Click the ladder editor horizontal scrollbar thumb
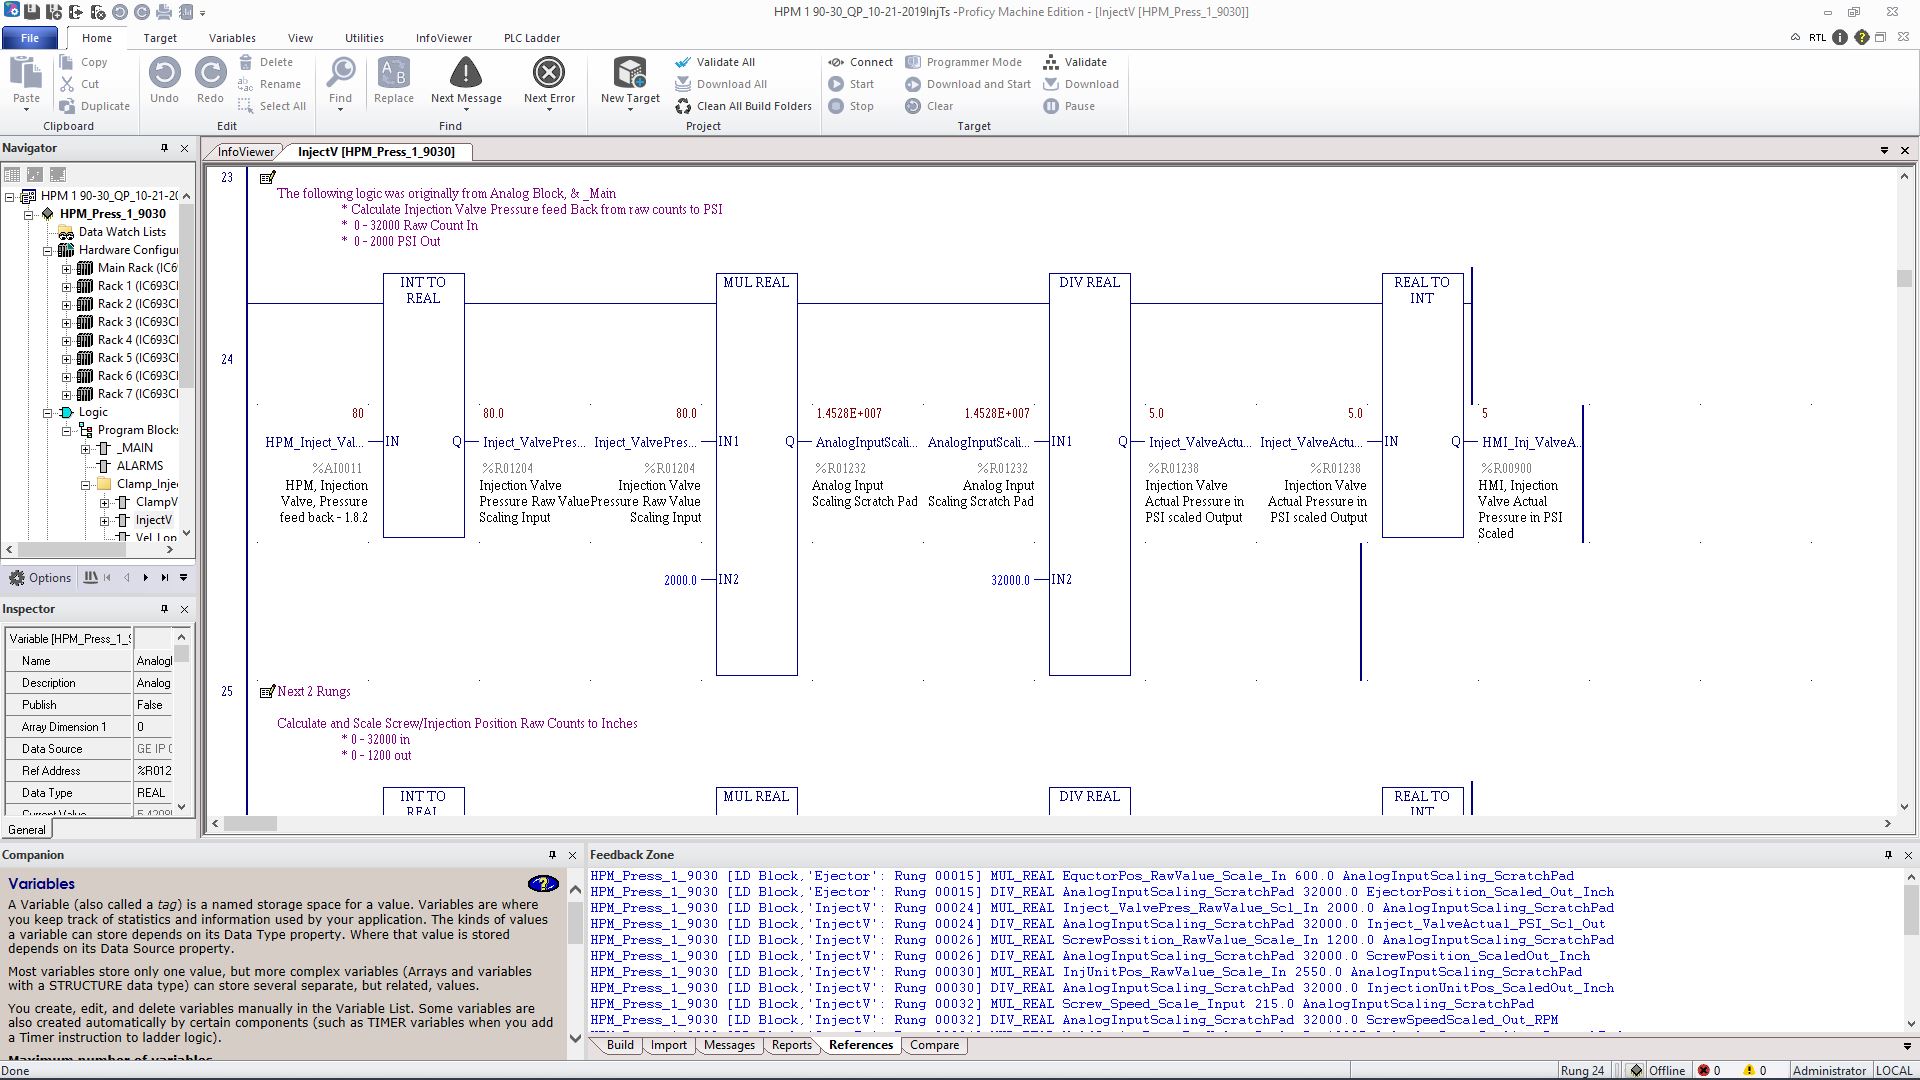The width and height of the screenshot is (1920, 1080). pos(250,824)
